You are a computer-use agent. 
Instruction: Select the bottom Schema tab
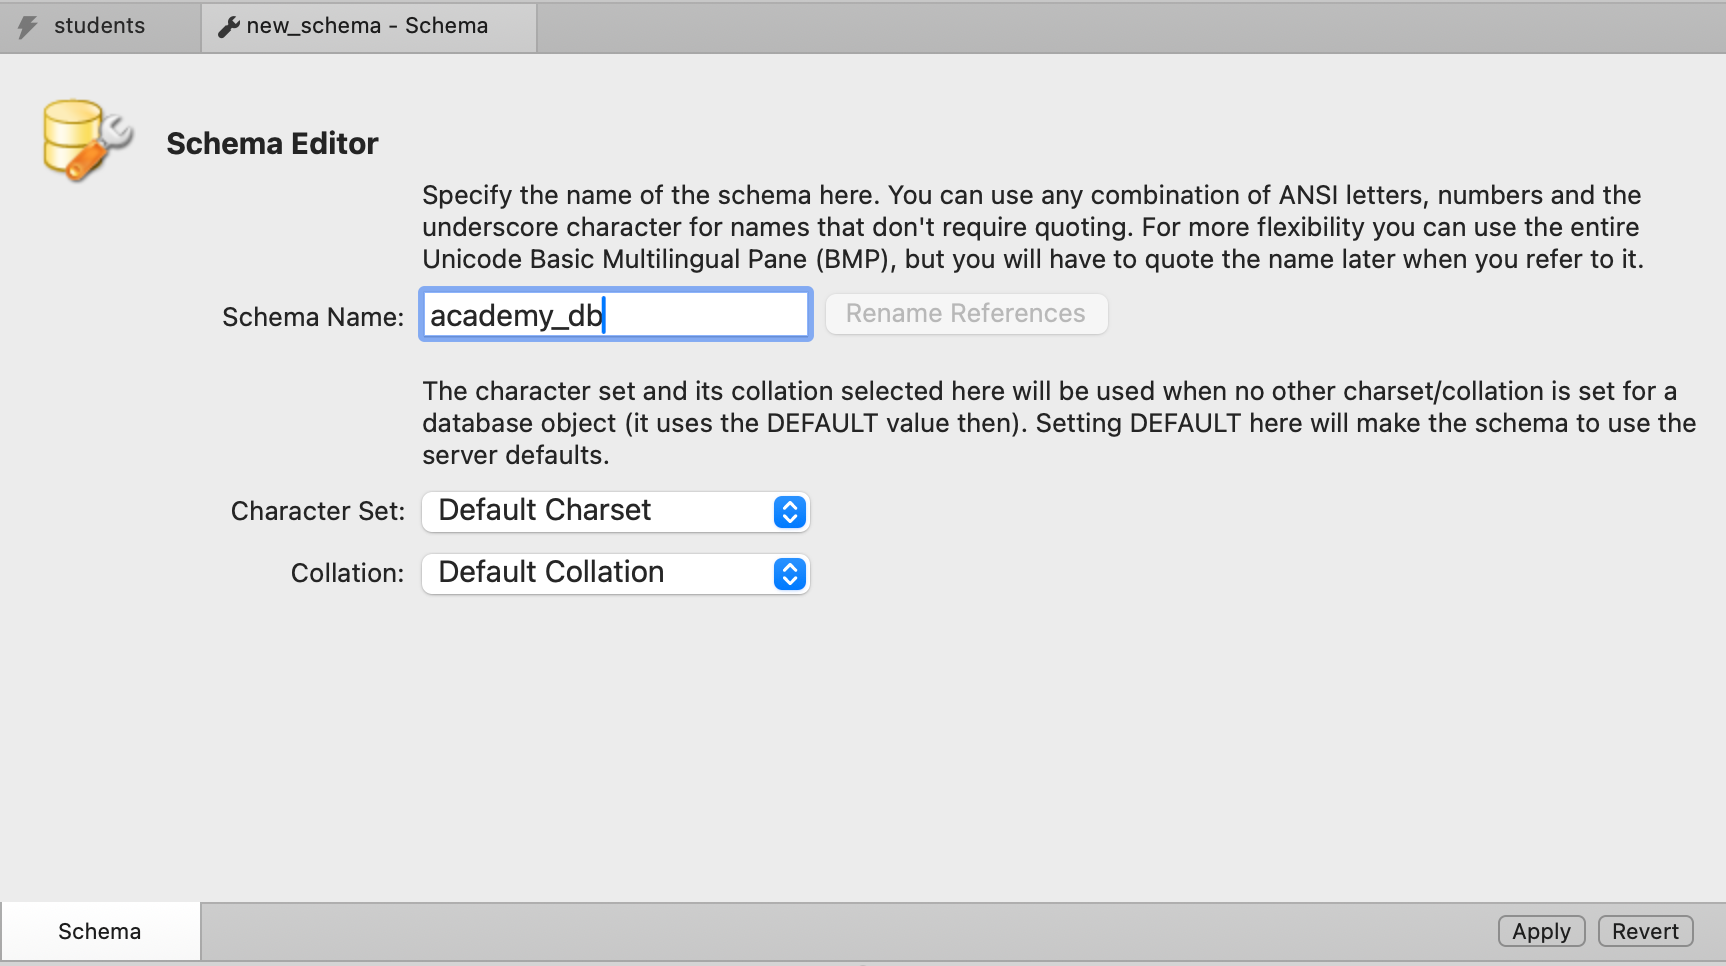[99, 931]
